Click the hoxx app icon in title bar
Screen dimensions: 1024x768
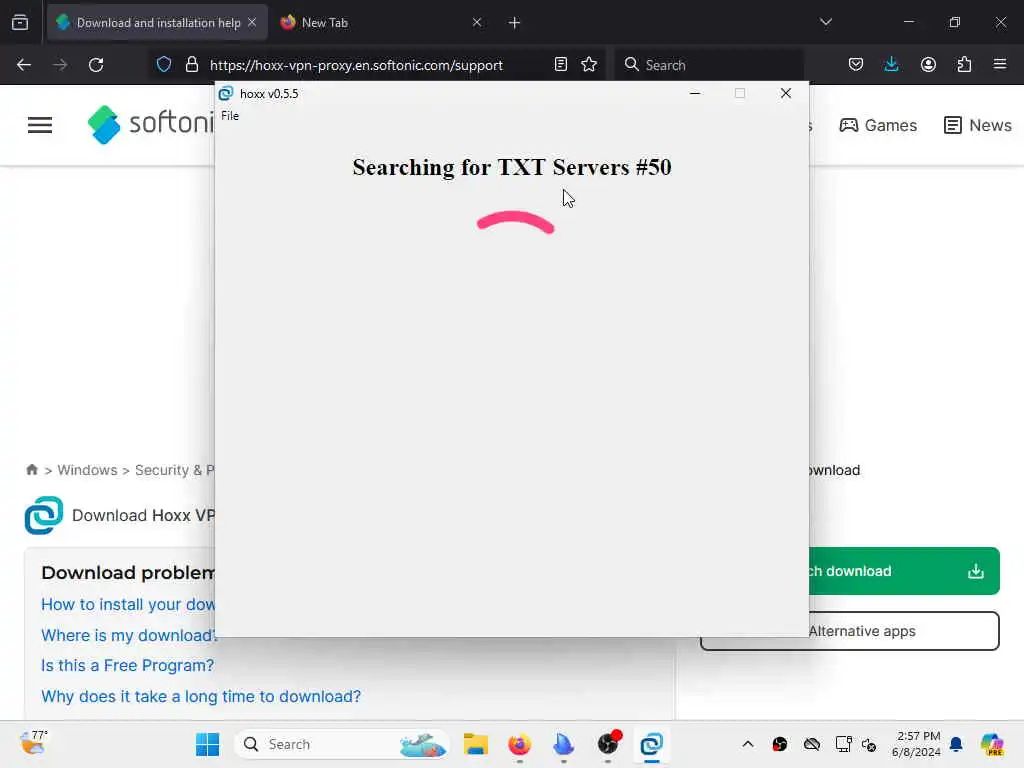[226, 93]
